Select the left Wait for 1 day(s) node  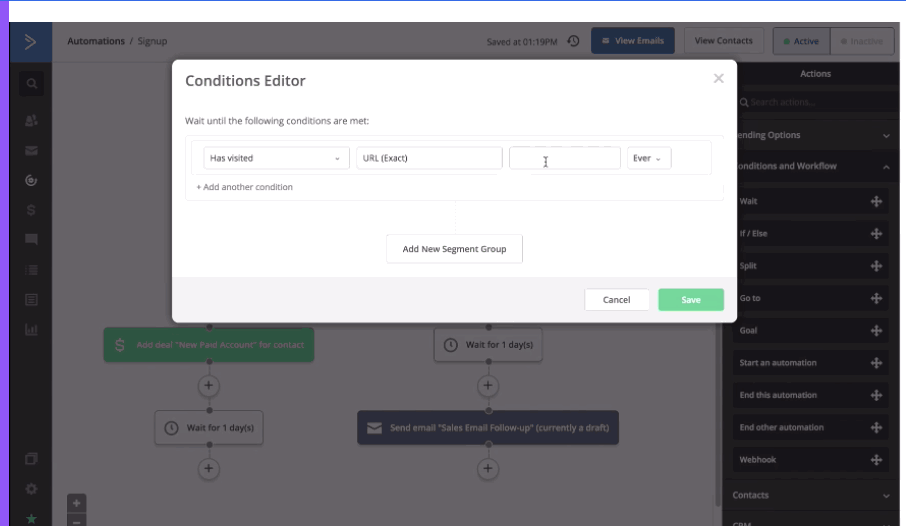click(x=209, y=428)
